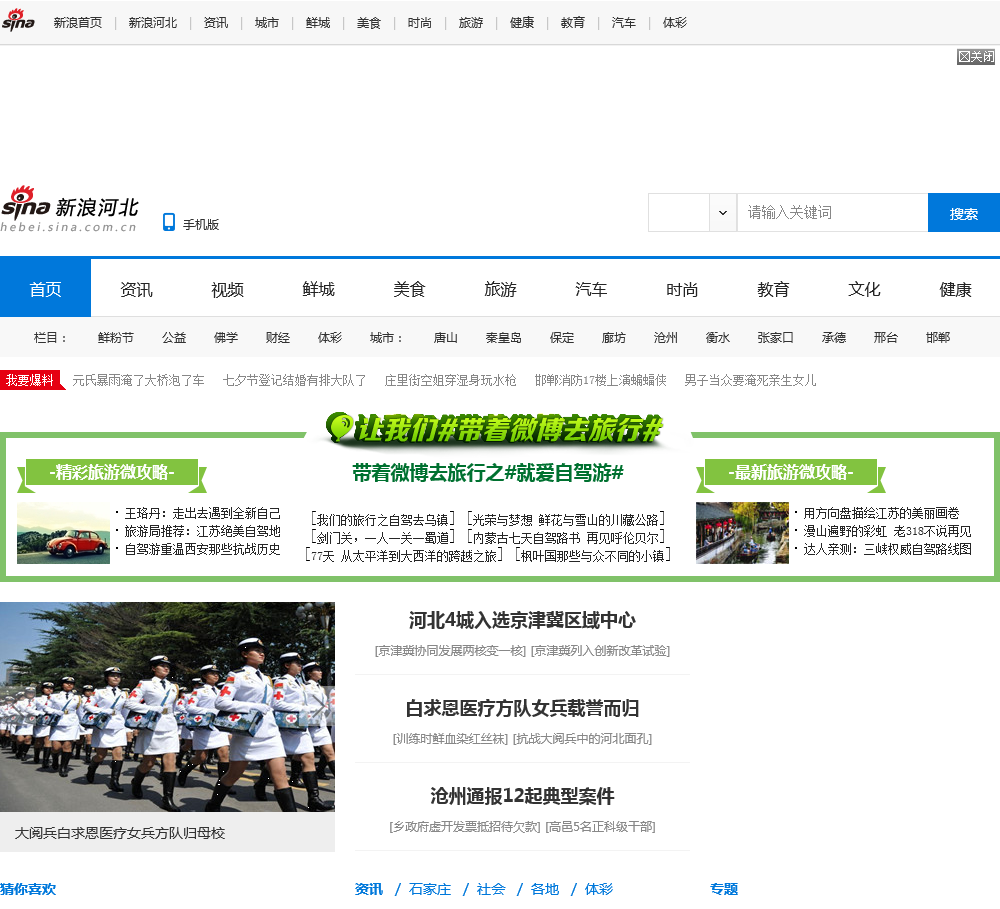Viewport: 1000px width, 909px height.
Task: Open the 时尚 main navigation tab
Action: pyautogui.click(x=682, y=289)
